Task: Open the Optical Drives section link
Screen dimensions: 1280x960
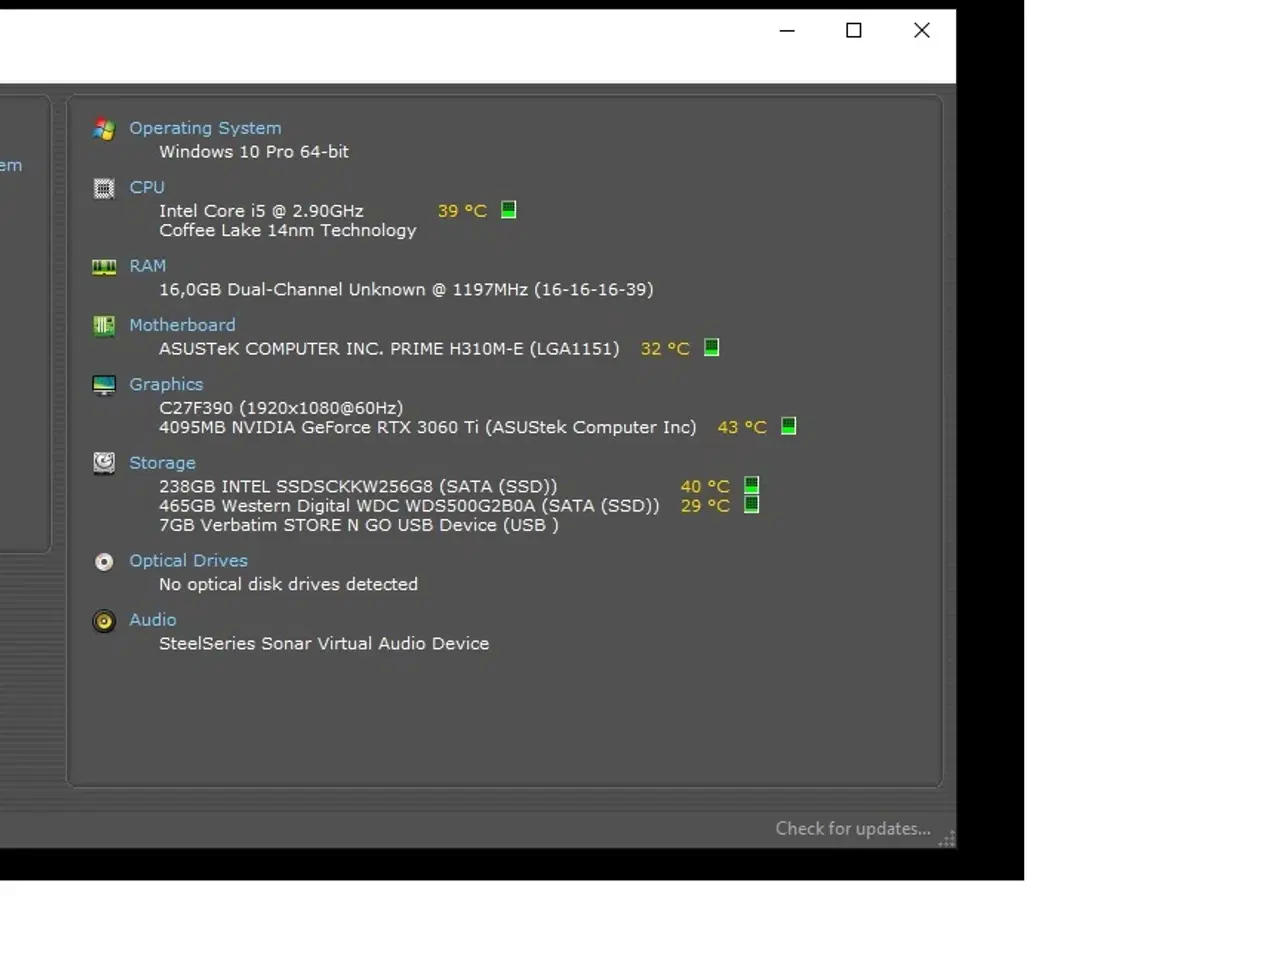Action: click(188, 561)
